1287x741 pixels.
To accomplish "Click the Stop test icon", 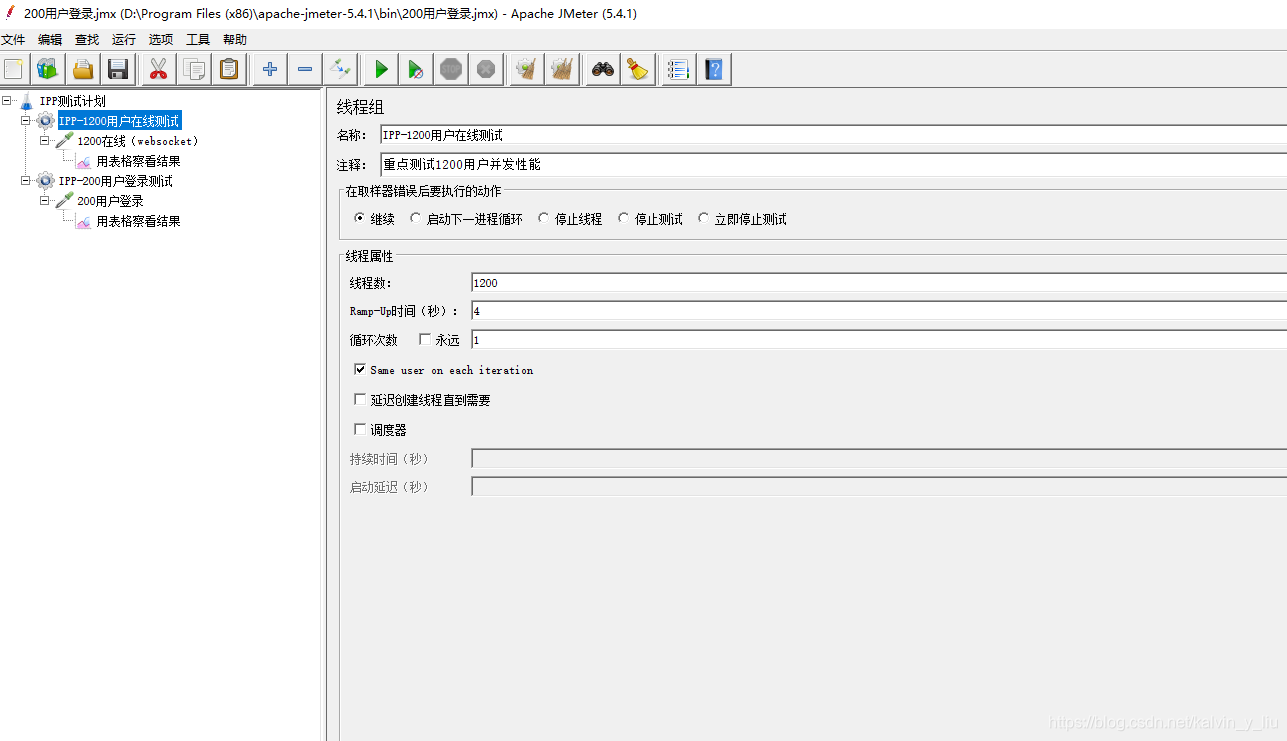I will [x=450, y=69].
